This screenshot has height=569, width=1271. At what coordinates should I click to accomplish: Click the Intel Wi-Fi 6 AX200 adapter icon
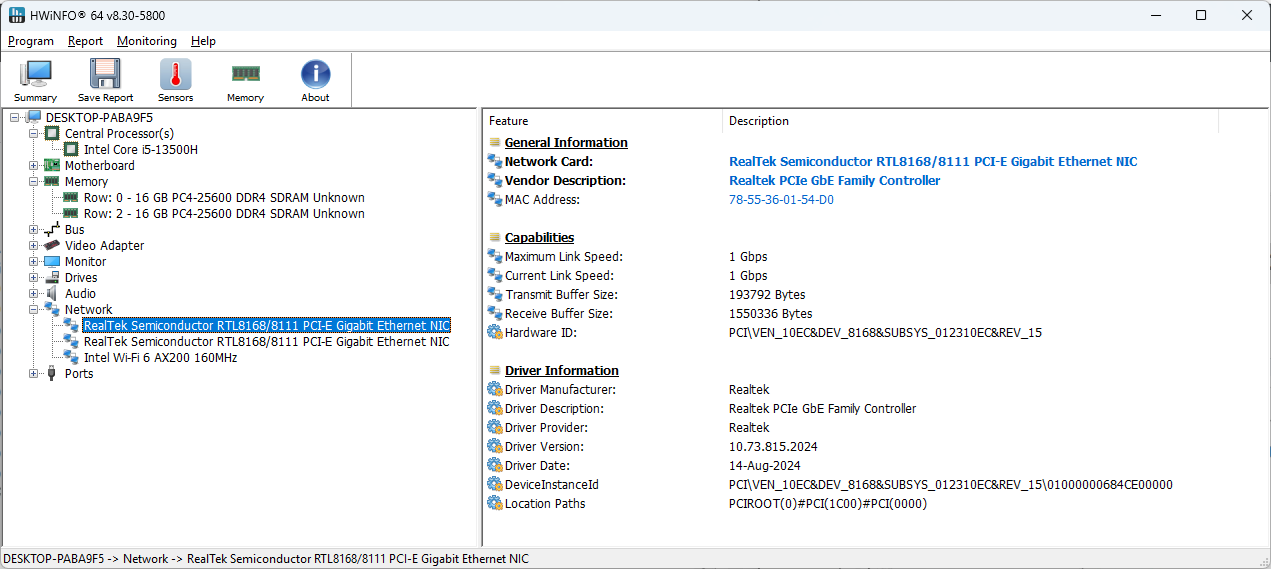pos(71,357)
